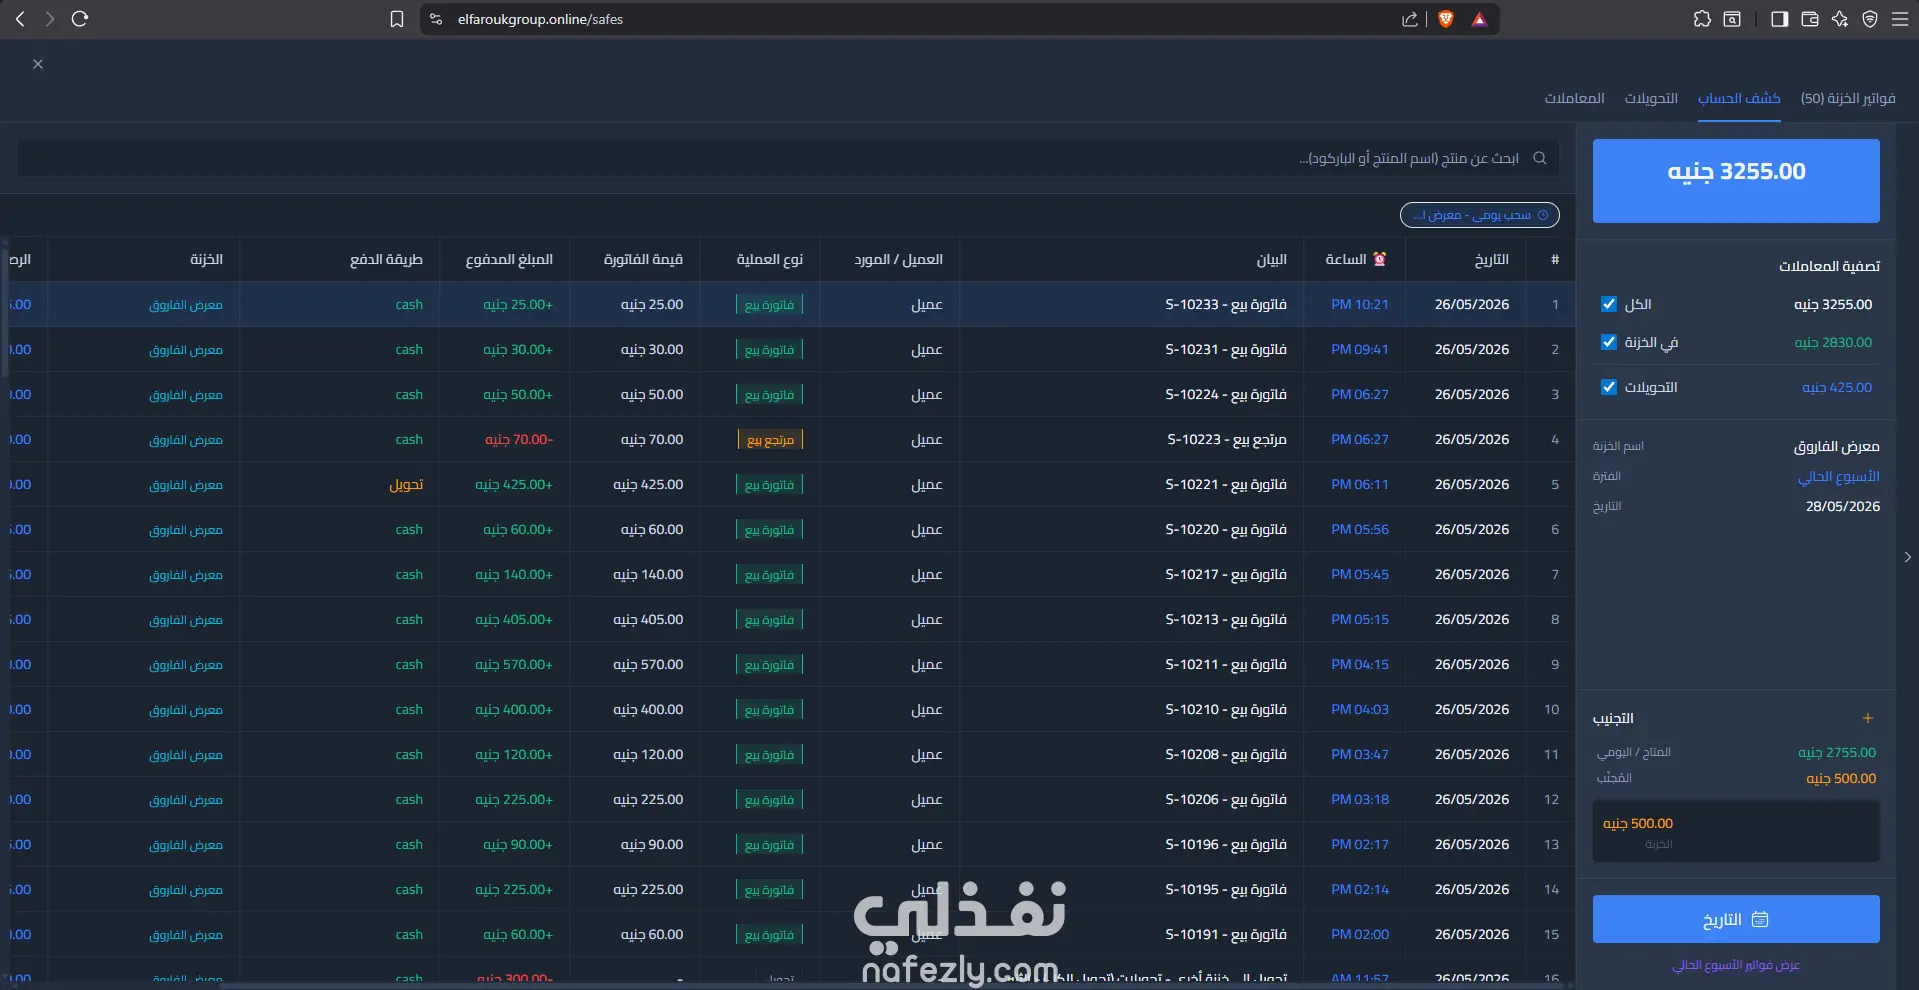Click the 70.00- red paid amount
Screen dimensions: 1919x990
(518, 439)
